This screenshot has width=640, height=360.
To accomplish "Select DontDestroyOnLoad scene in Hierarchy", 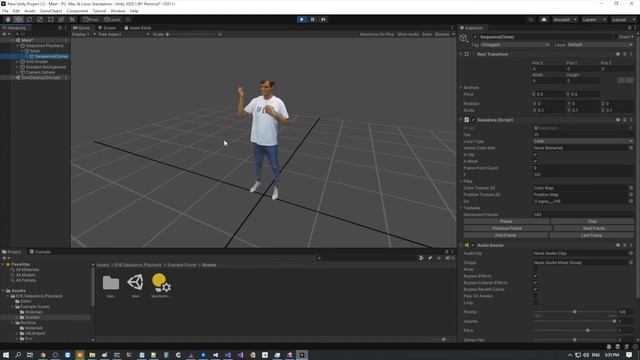I will 40,78.
